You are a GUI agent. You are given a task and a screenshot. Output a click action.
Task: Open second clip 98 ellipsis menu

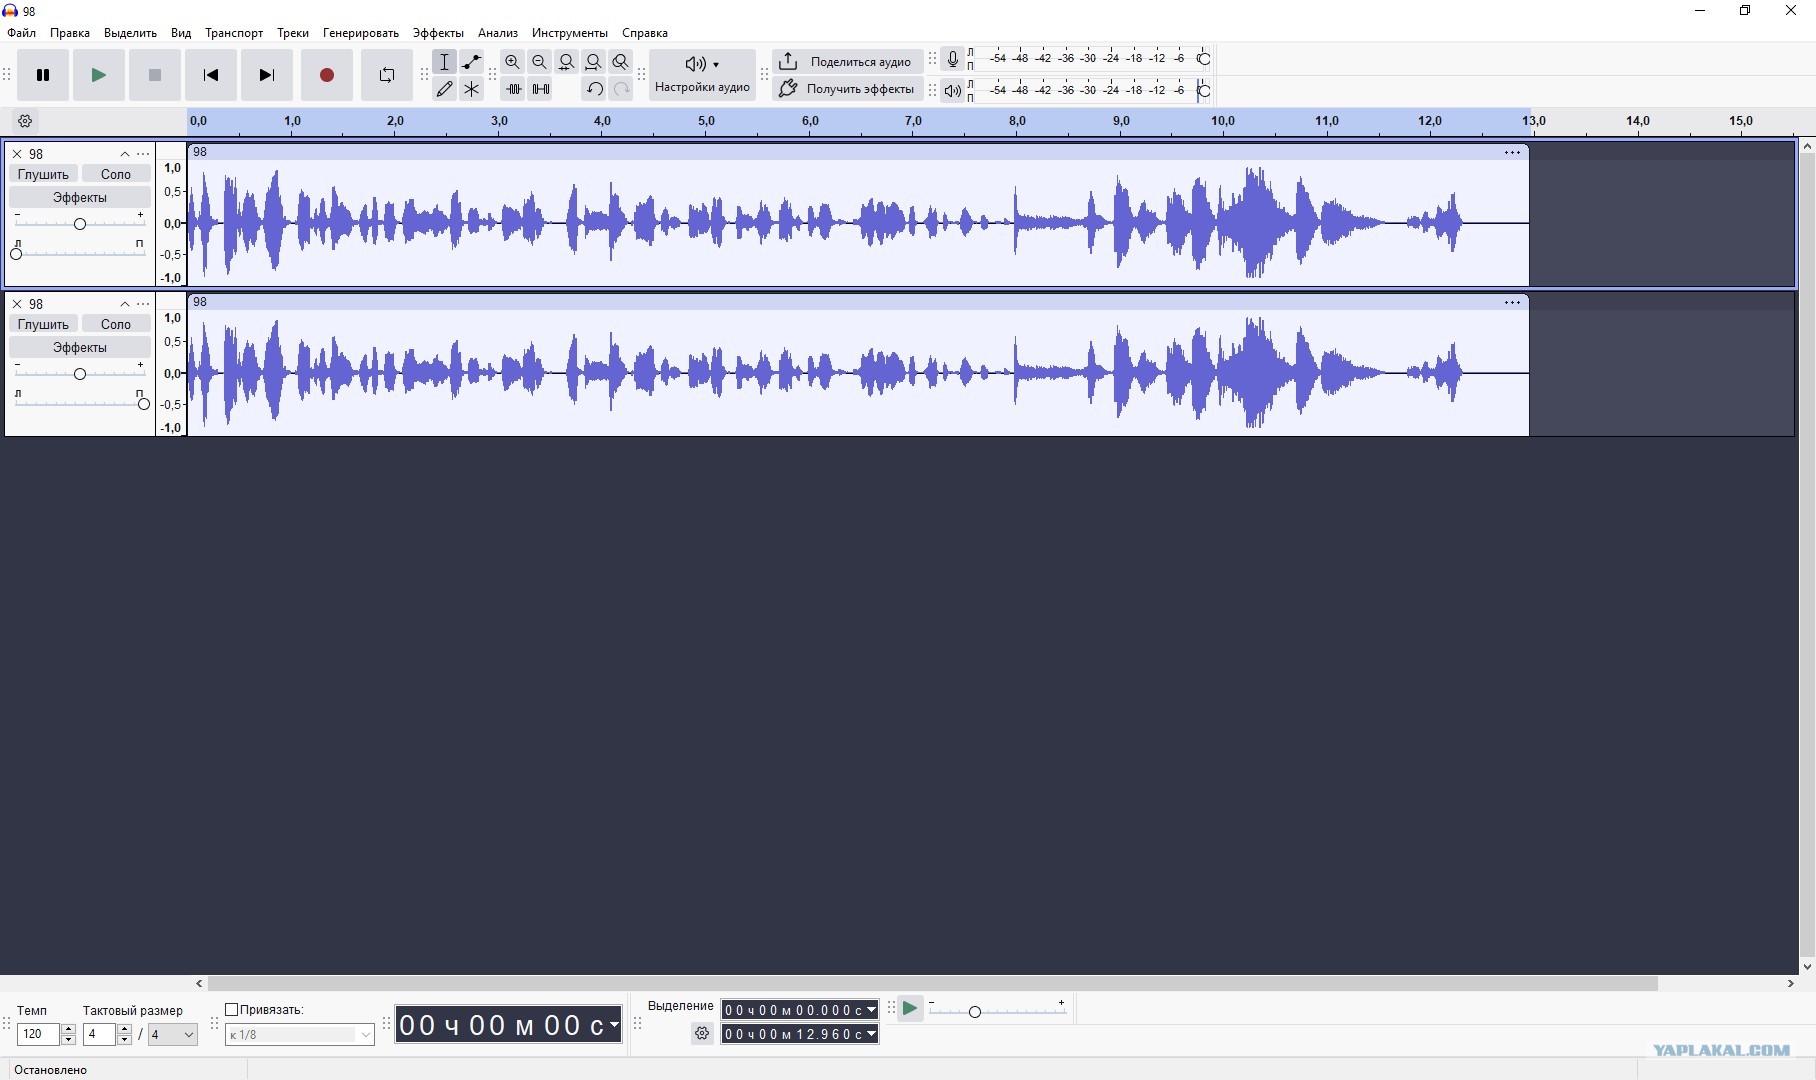click(x=1512, y=302)
